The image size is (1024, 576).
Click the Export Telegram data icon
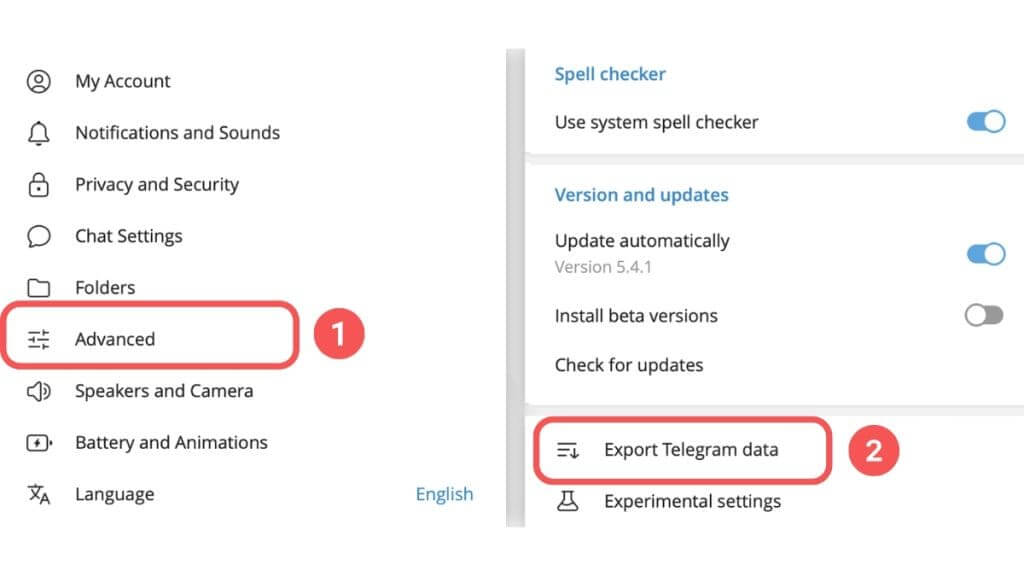tap(568, 450)
